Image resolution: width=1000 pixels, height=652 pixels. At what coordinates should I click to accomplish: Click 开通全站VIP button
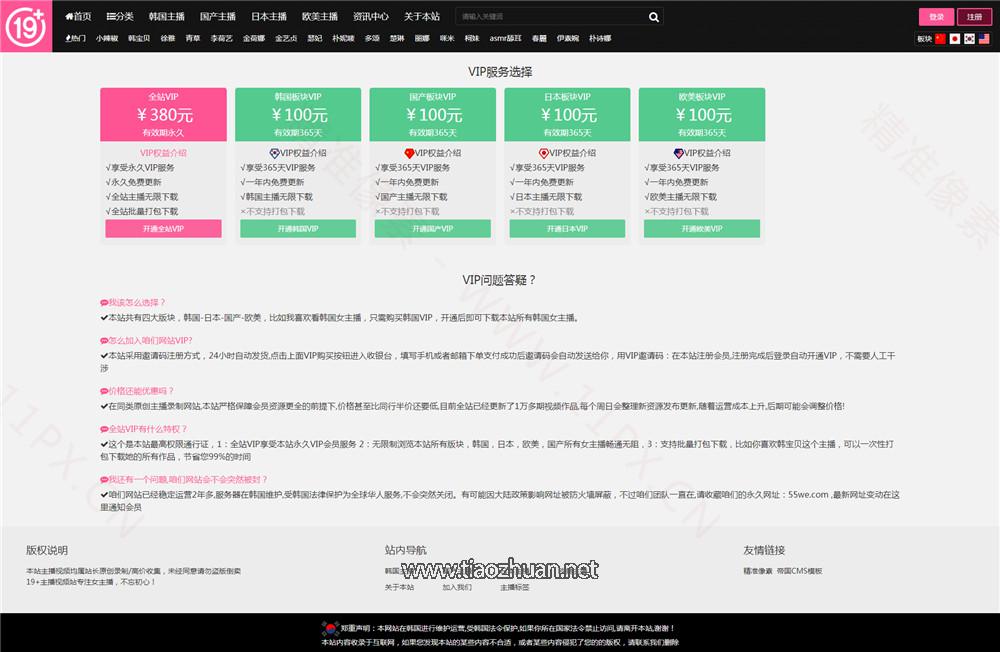click(x=163, y=229)
